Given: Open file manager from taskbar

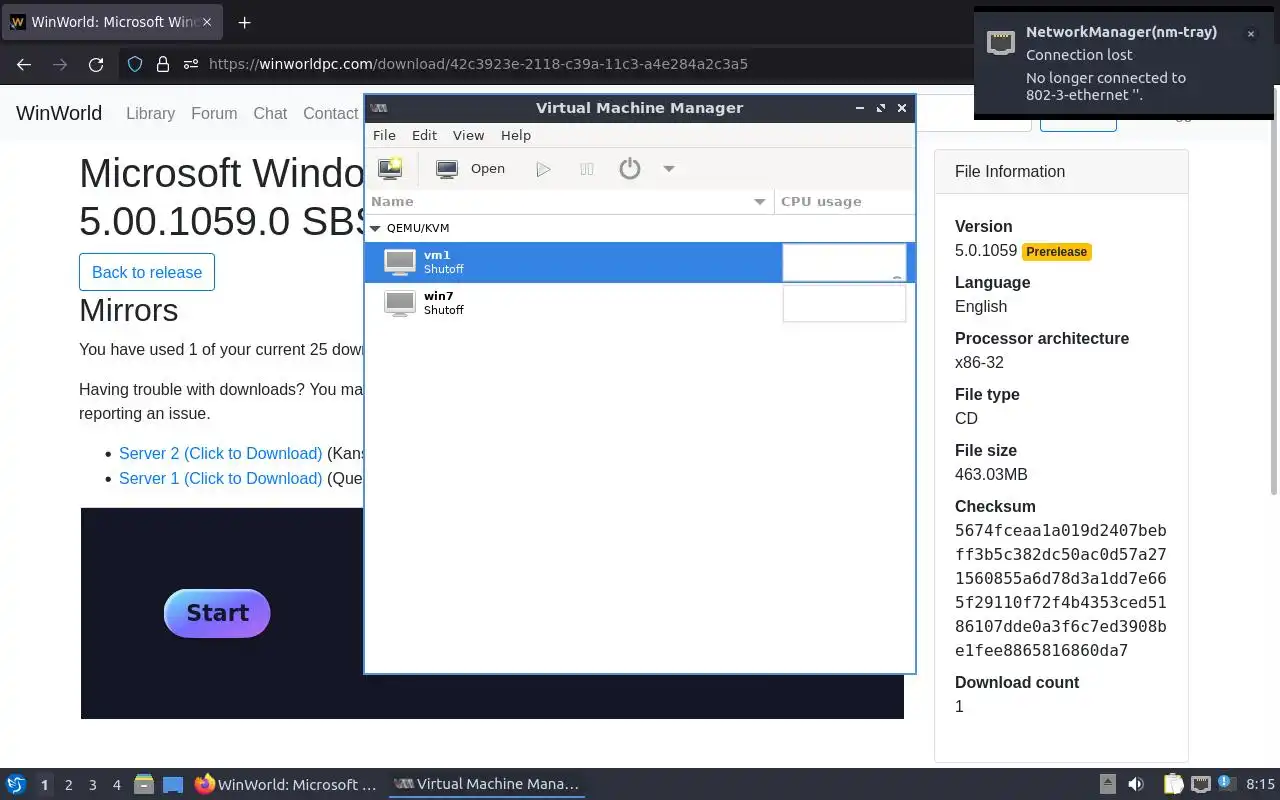Looking at the screenshot, I should 144,785.
